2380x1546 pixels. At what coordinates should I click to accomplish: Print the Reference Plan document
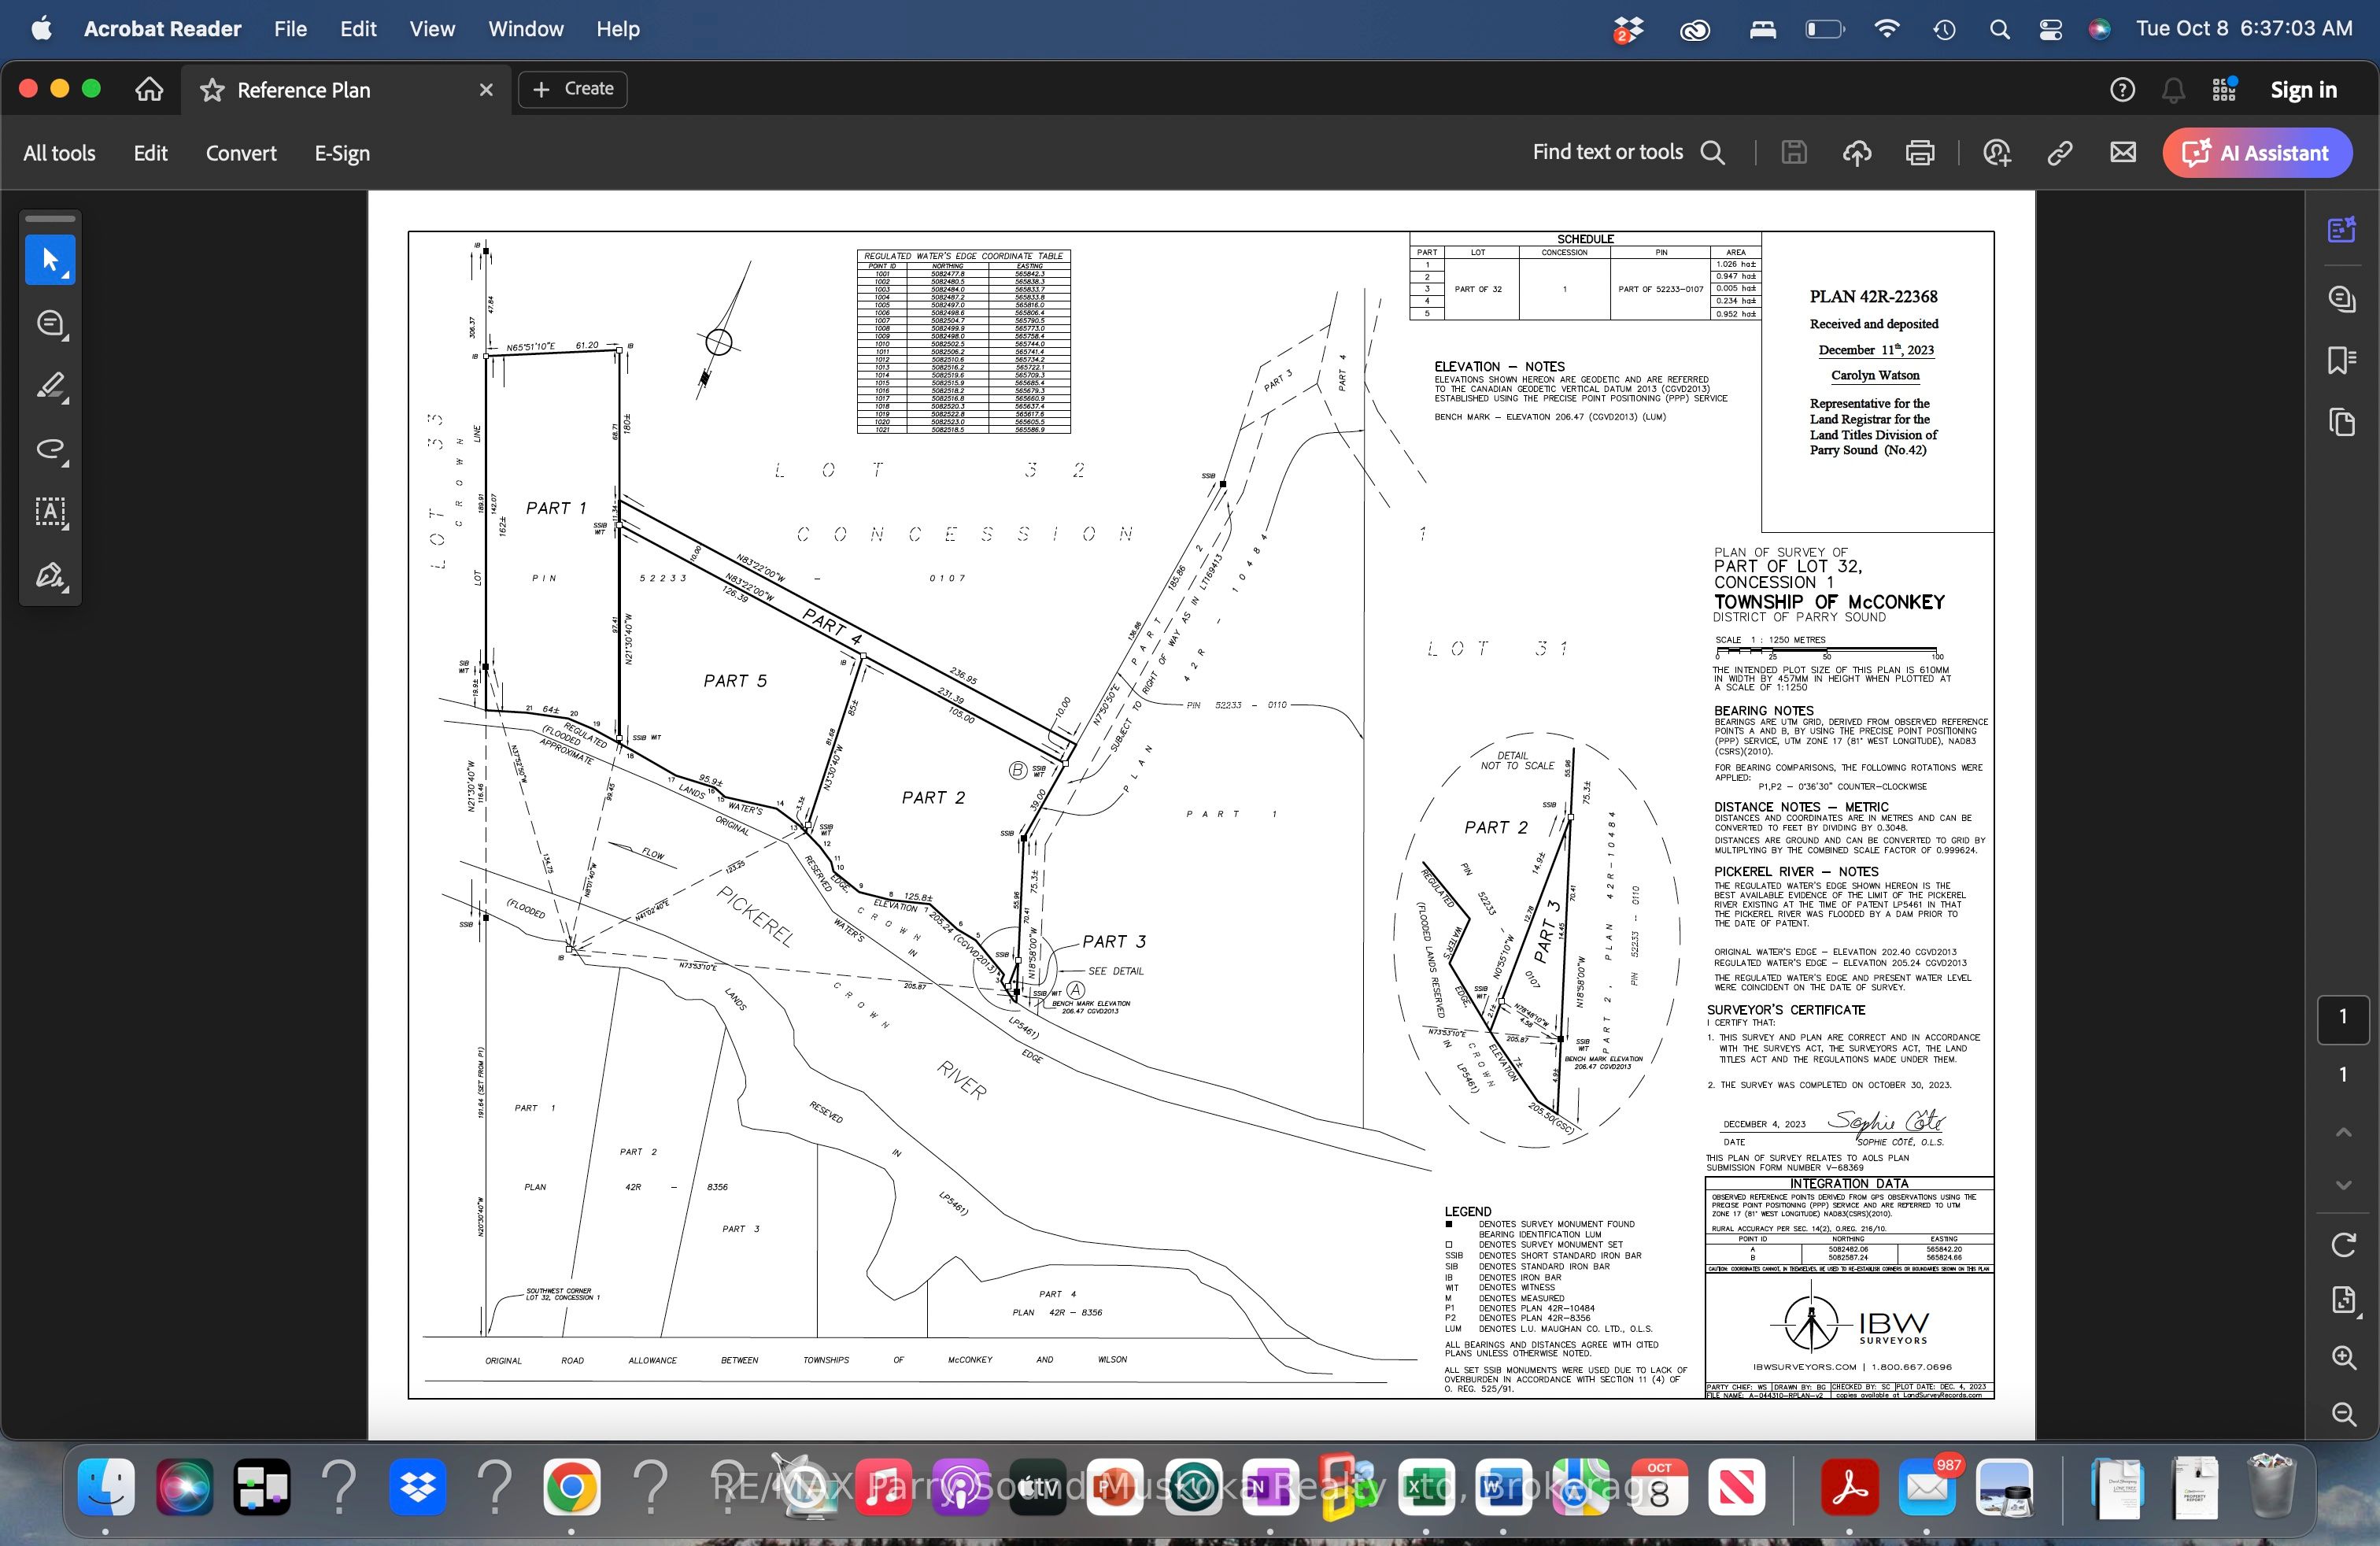coord(1920,153)
